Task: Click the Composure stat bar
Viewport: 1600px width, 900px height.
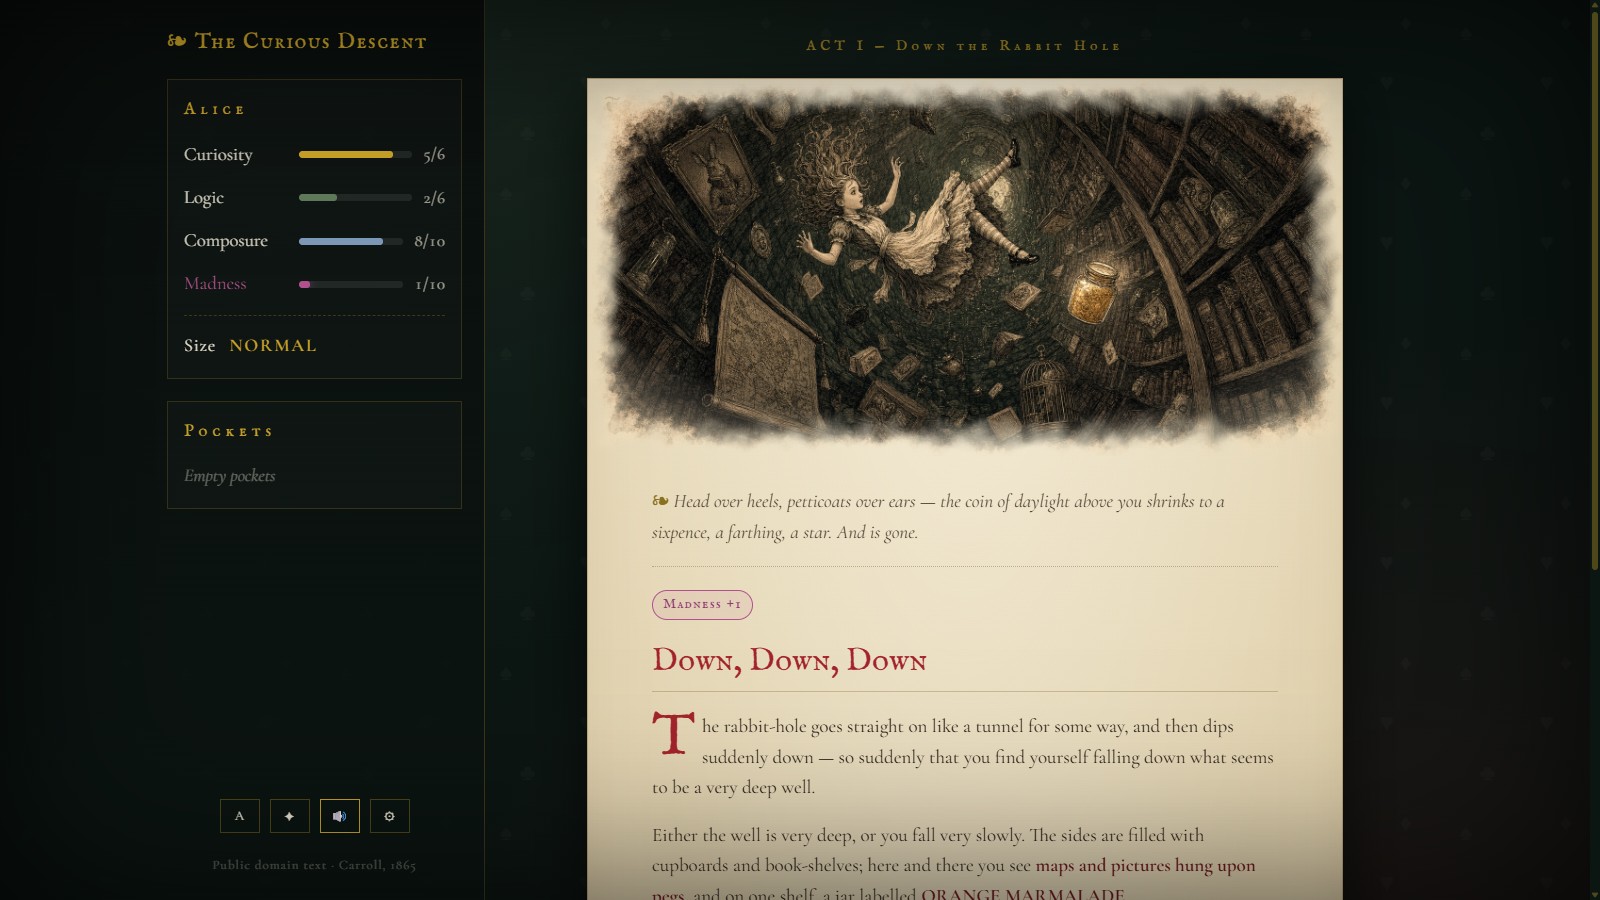Action: pyautogui.click(x=351, y=241)
